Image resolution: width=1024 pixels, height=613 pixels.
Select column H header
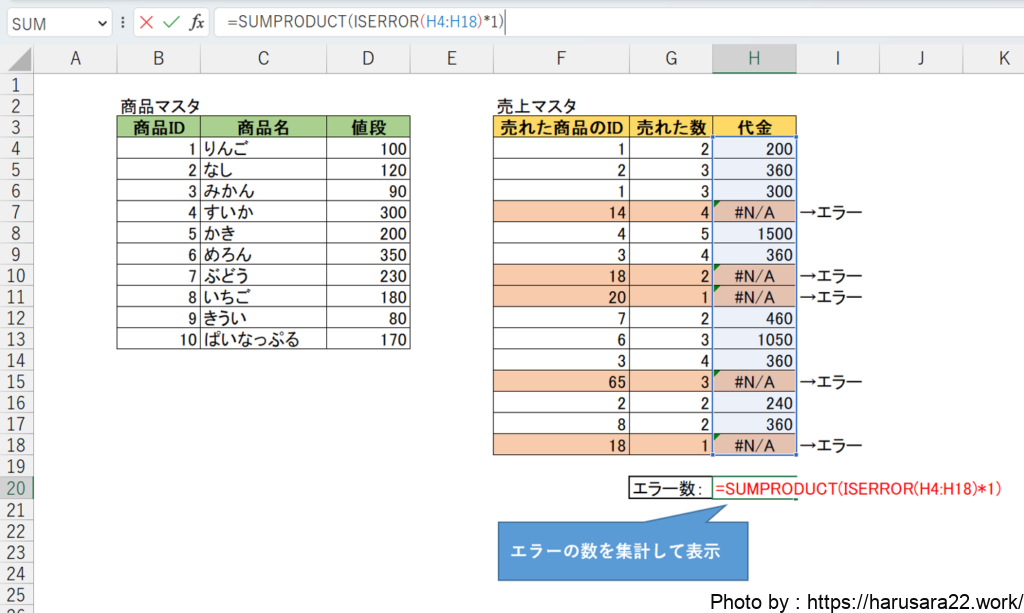[x=754, y=59]
